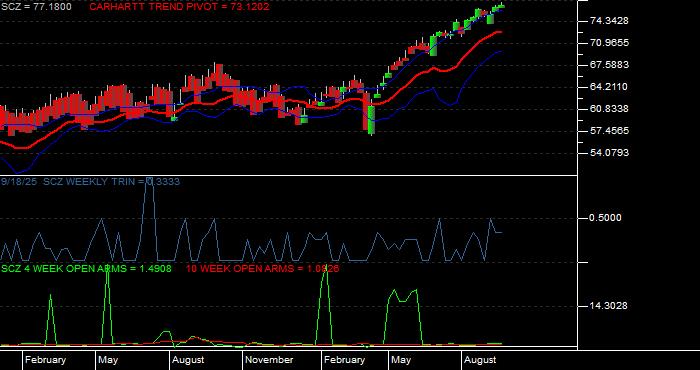Viewport: 700px width, 370px height.
Task: Select the November time axis label
Action: point(269,360)
